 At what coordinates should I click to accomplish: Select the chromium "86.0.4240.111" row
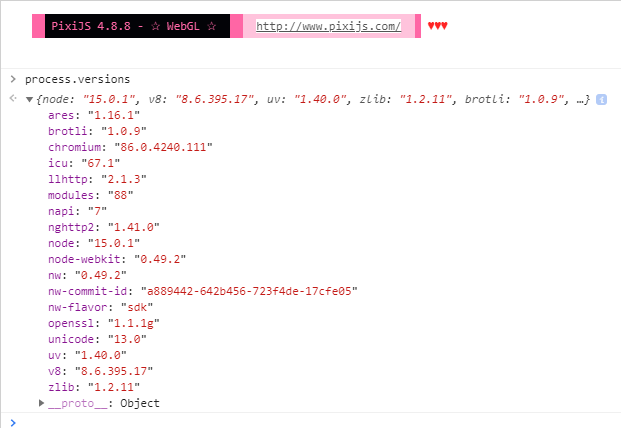tap(130, 147)
